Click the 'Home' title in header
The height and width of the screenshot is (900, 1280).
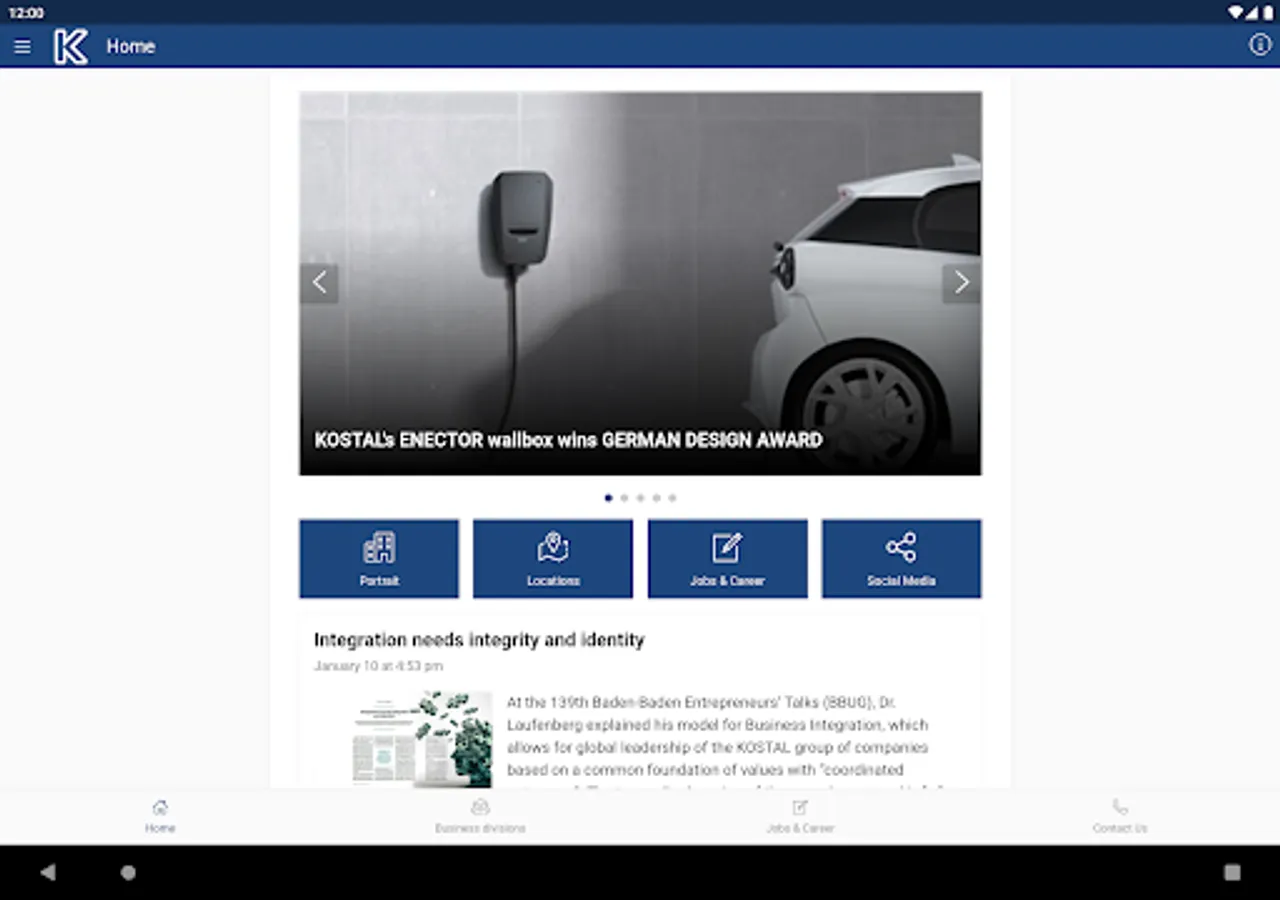(131, 47)
